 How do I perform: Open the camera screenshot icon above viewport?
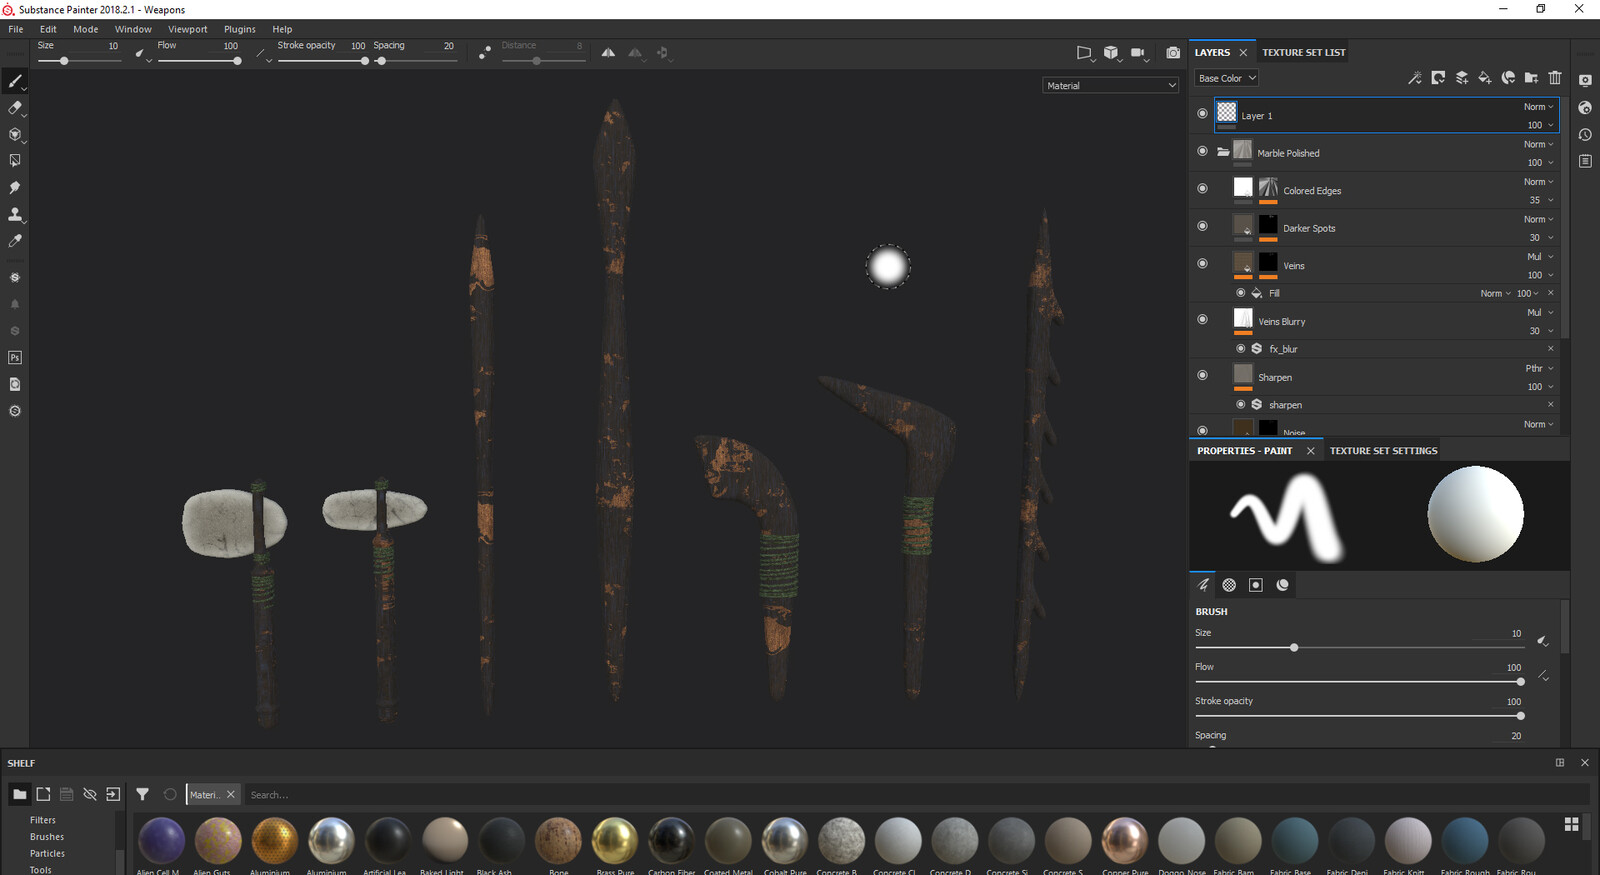(x=1173, y=52)
